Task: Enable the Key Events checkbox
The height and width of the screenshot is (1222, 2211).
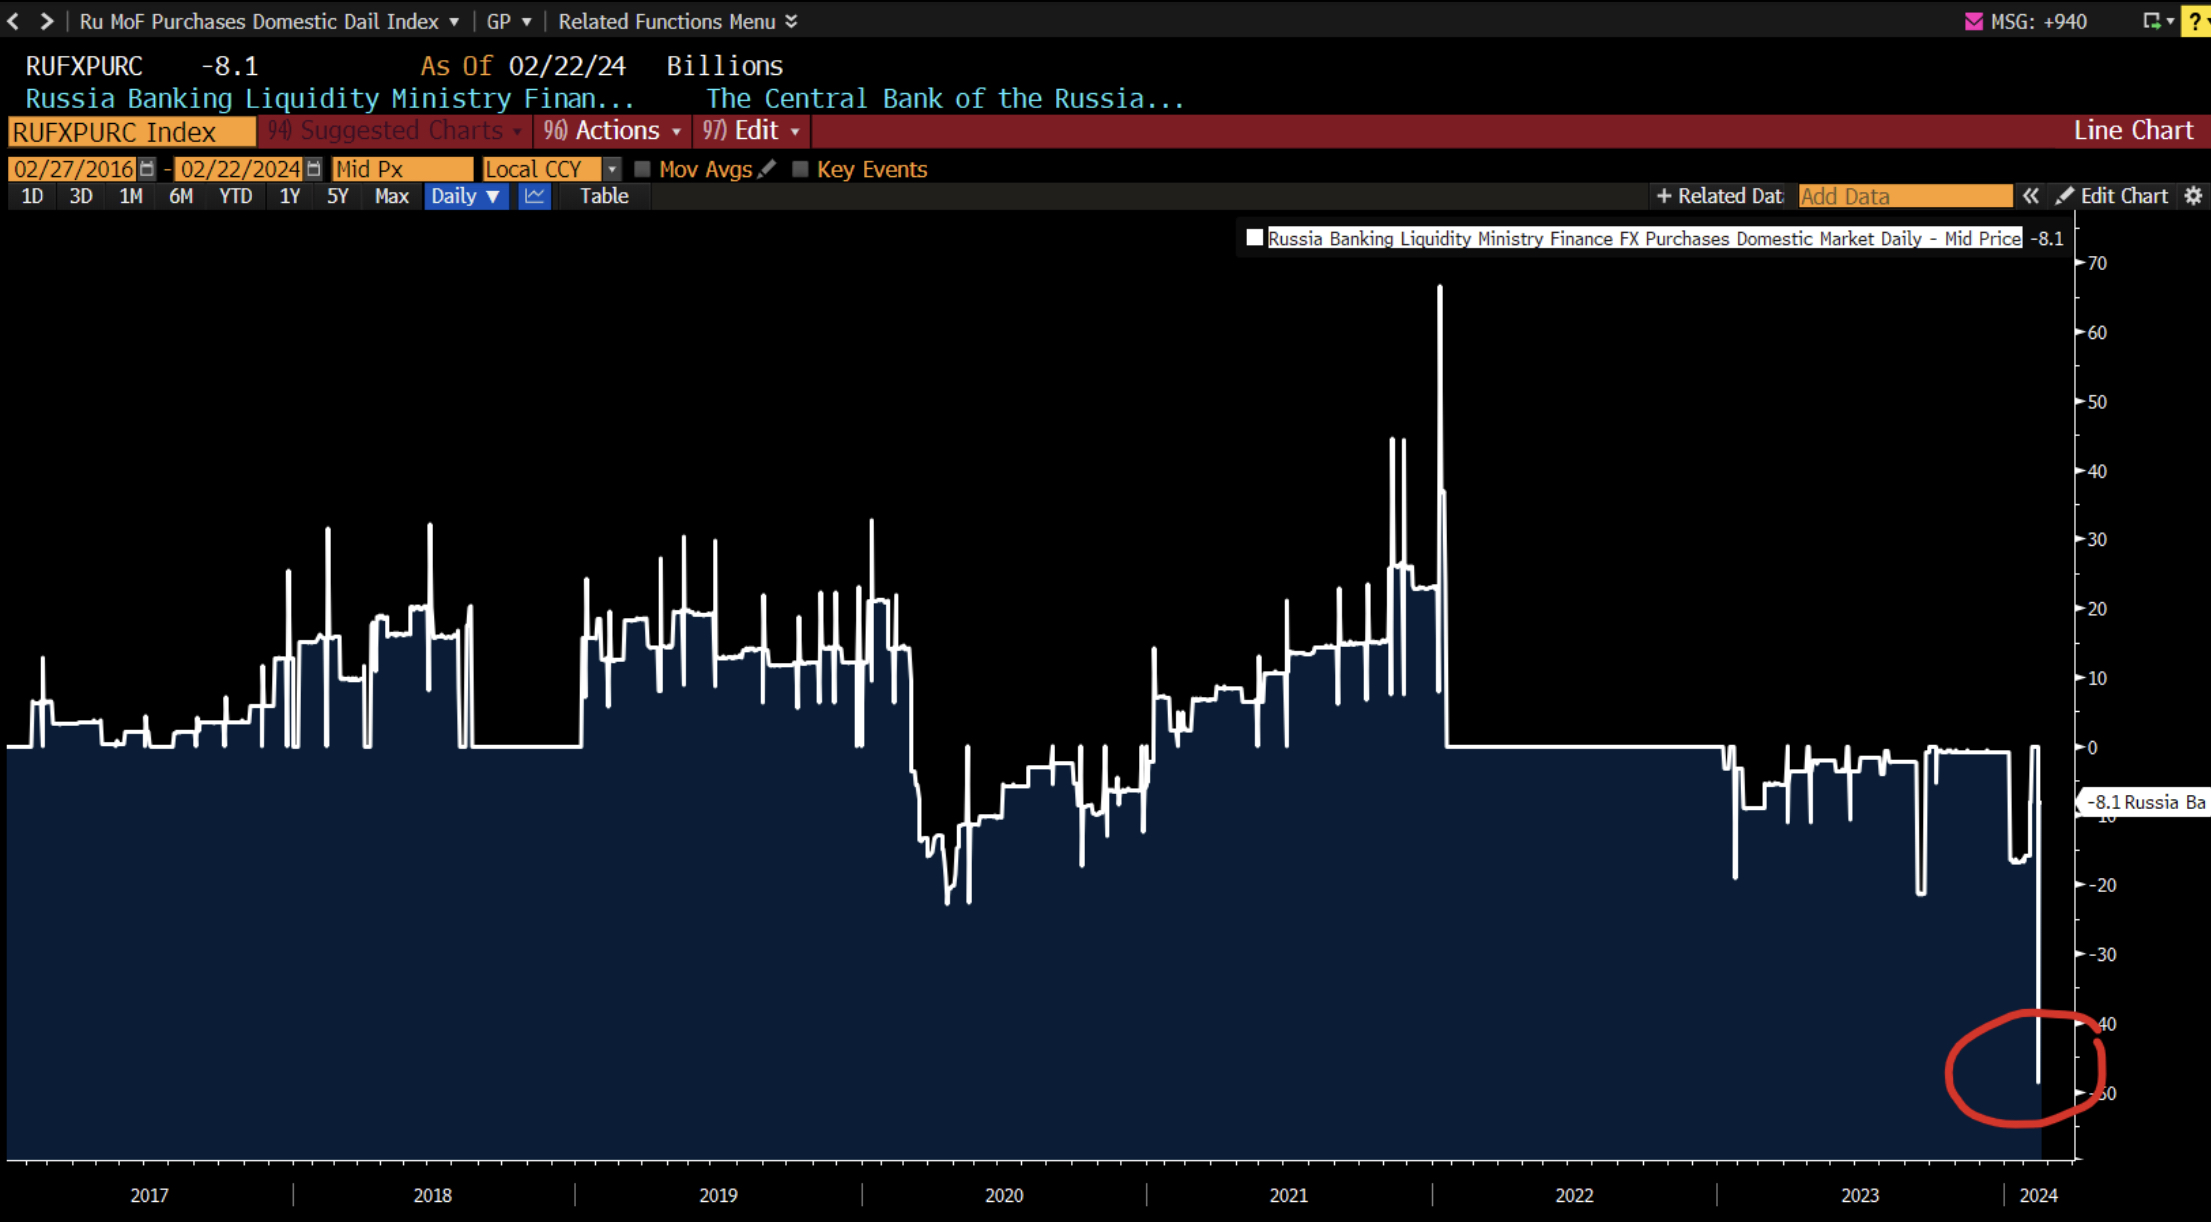Action: [x=800, y=169]
